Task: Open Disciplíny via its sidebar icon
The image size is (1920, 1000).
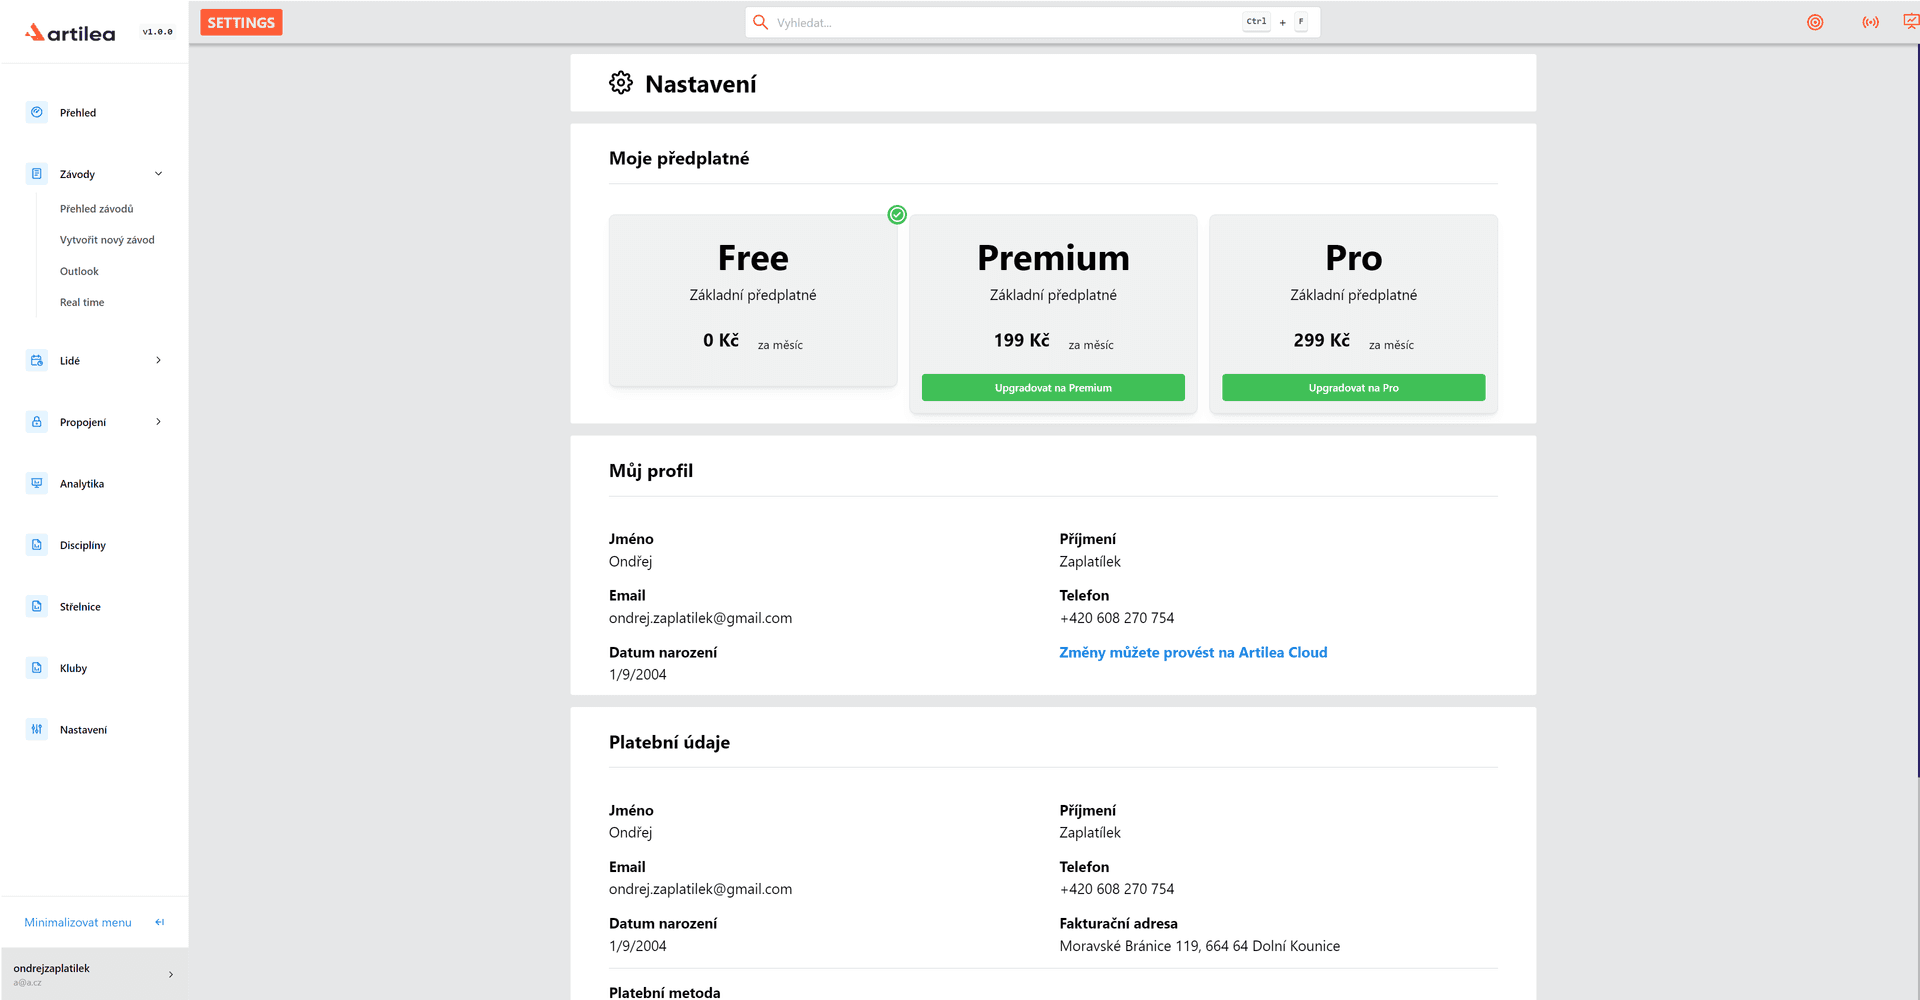Action: [37, 545]
